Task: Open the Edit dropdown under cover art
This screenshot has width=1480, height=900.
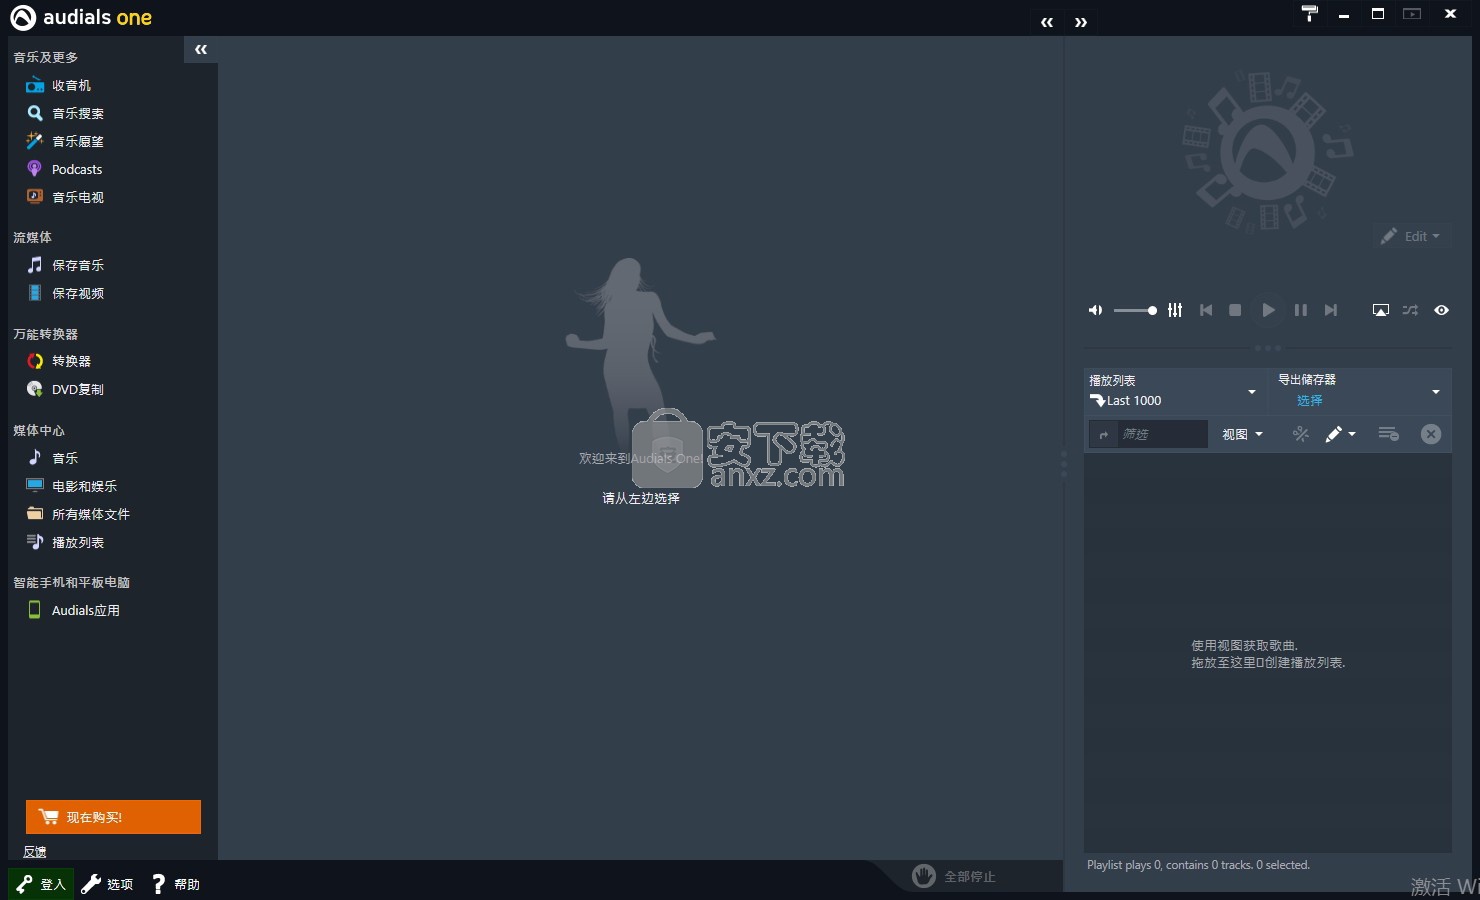Action: coord(1411,237)
